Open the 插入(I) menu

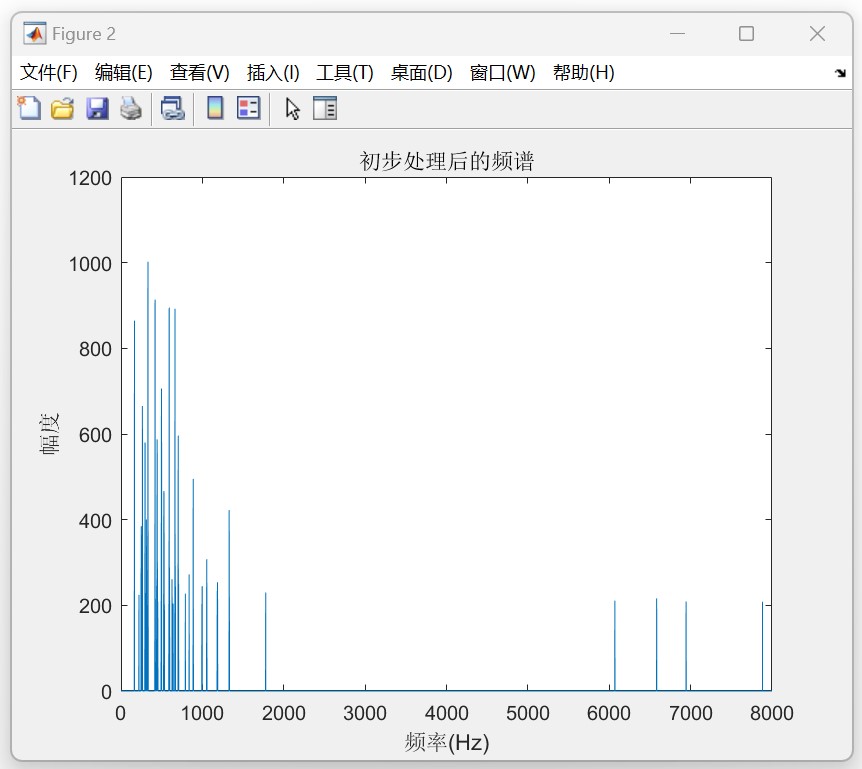click(x=273, y=73)
